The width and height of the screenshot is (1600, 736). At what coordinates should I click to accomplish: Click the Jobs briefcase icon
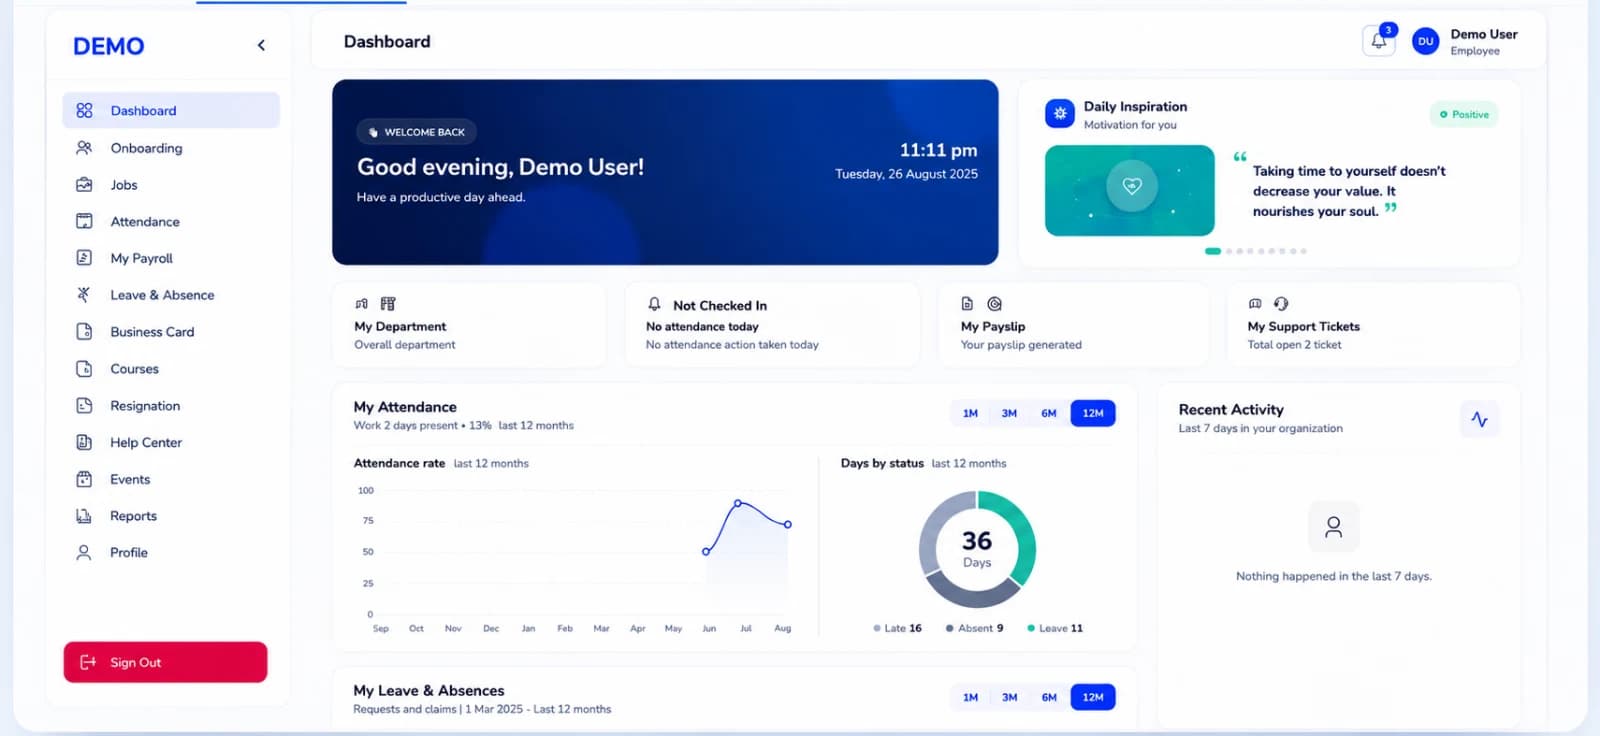84,185
